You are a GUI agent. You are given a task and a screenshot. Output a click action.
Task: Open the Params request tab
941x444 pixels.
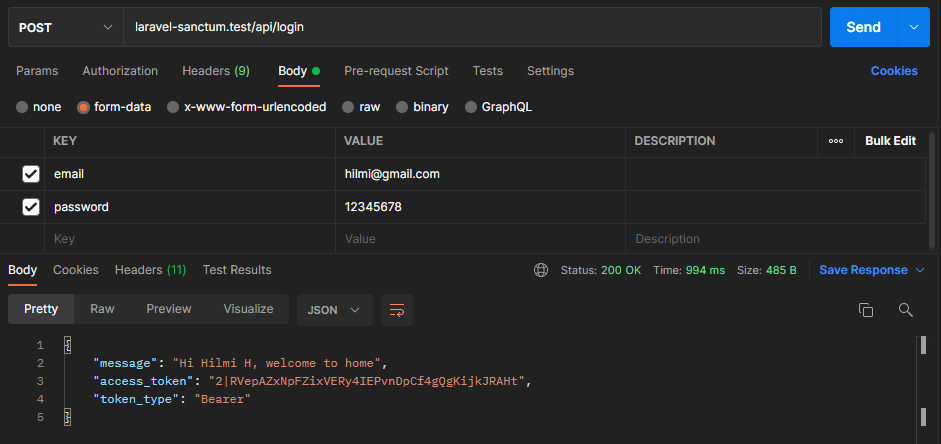pos(37,71)
